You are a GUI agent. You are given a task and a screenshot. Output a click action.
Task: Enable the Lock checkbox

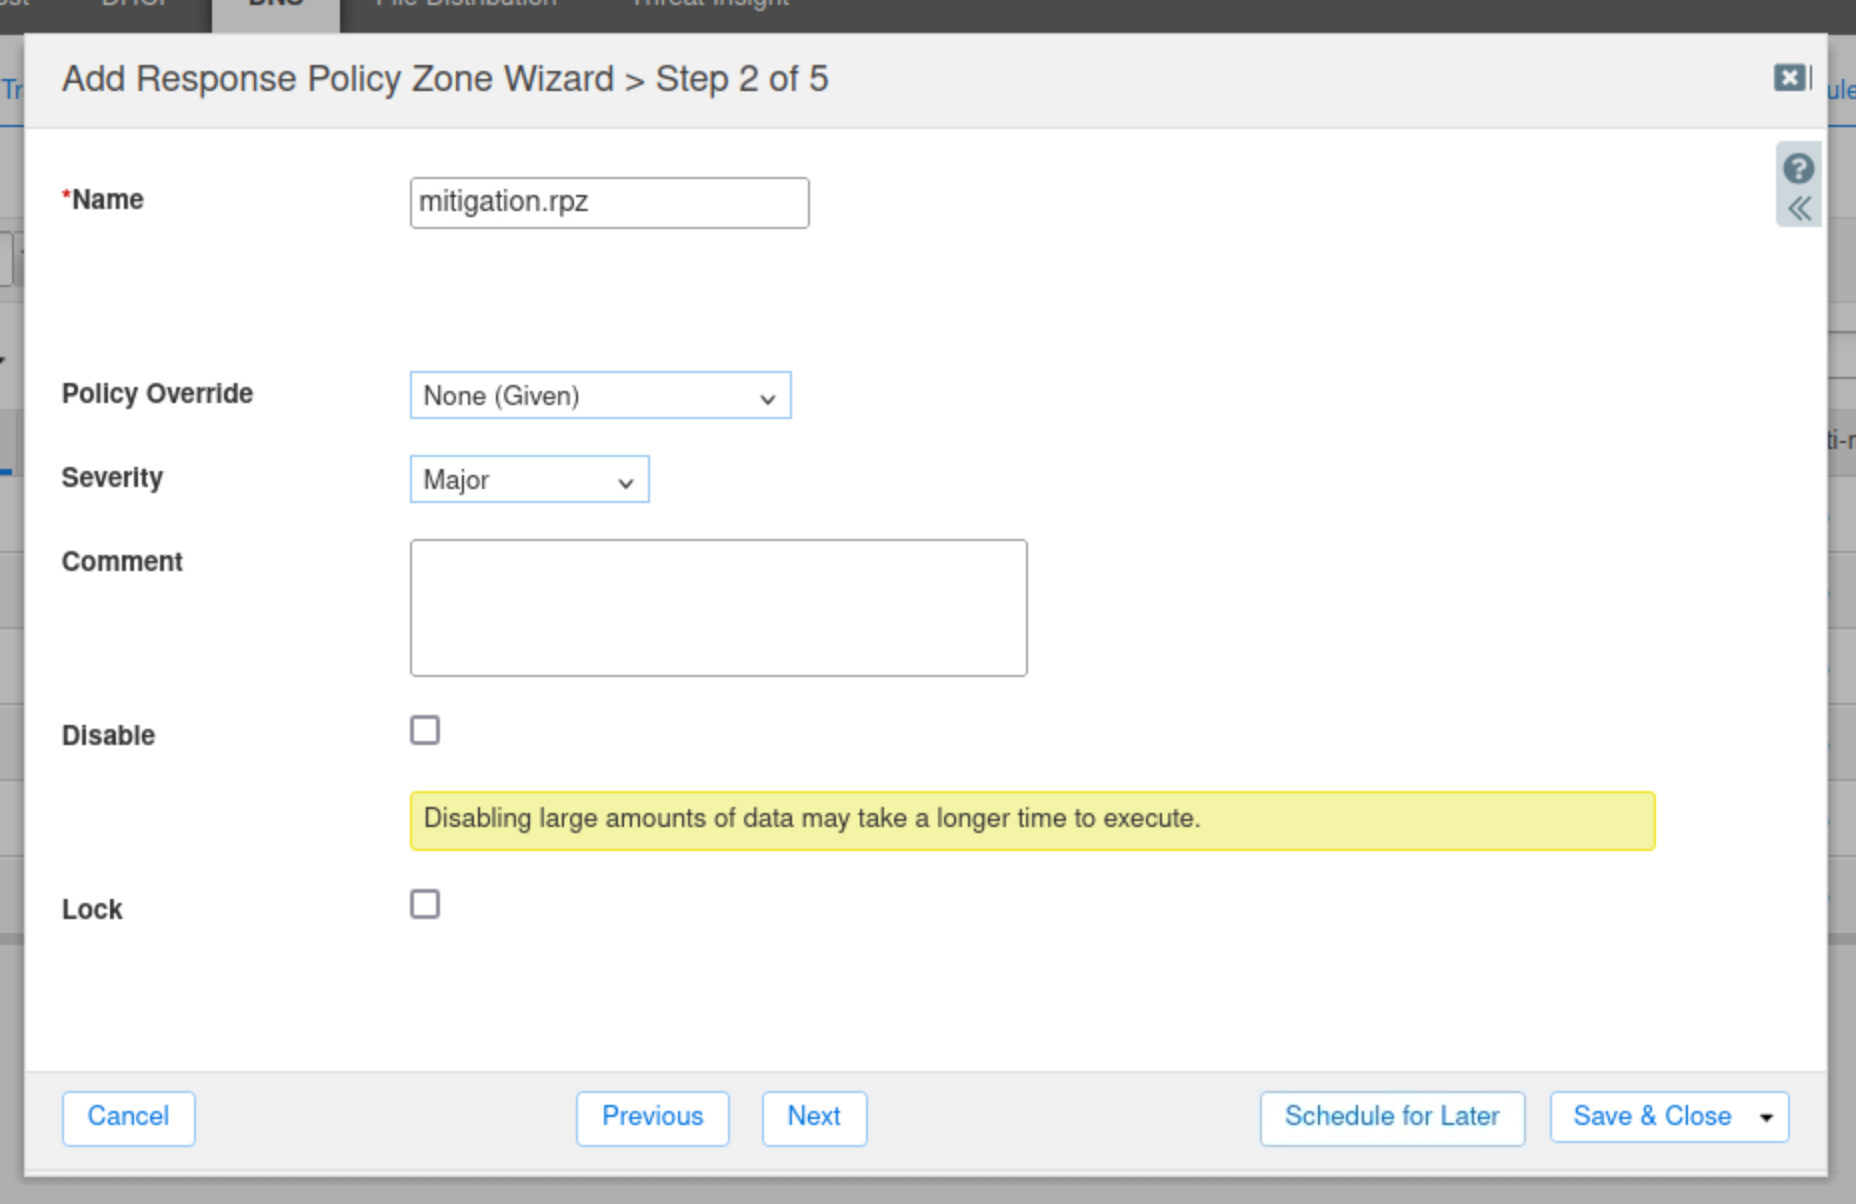pyautogui.click(x=425, y=905)
